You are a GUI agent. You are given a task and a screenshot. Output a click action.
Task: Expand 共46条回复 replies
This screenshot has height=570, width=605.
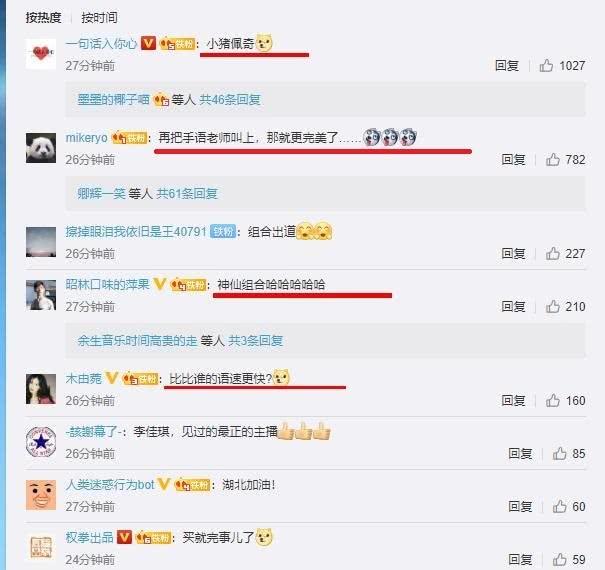tap(230, 100)
